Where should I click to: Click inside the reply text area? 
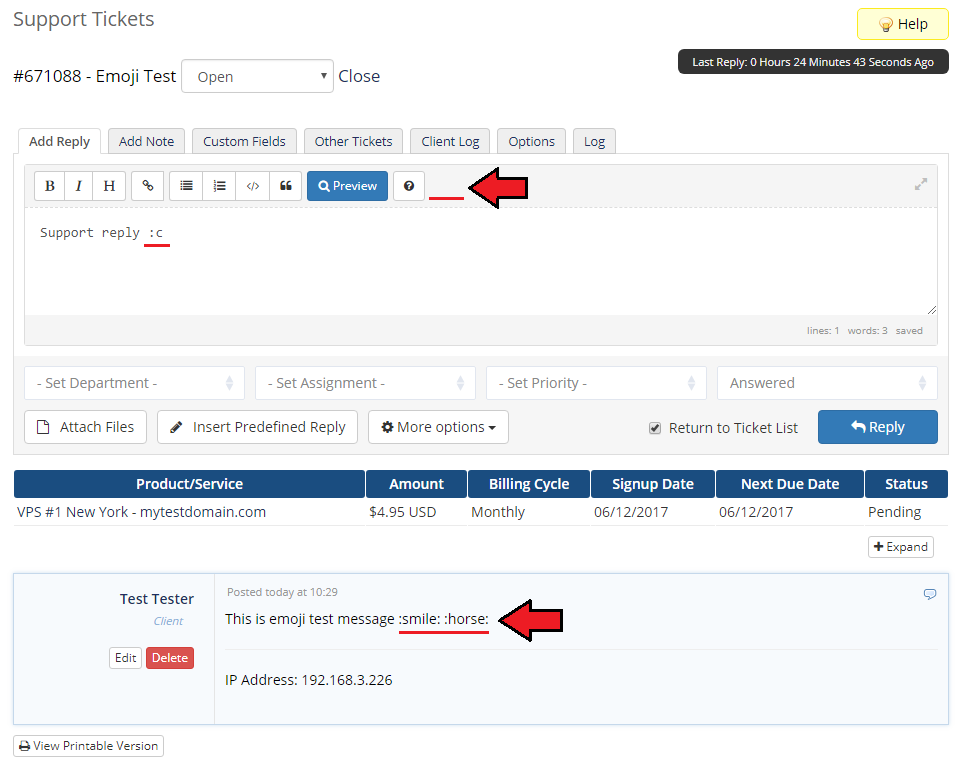[x=481, y=262]
